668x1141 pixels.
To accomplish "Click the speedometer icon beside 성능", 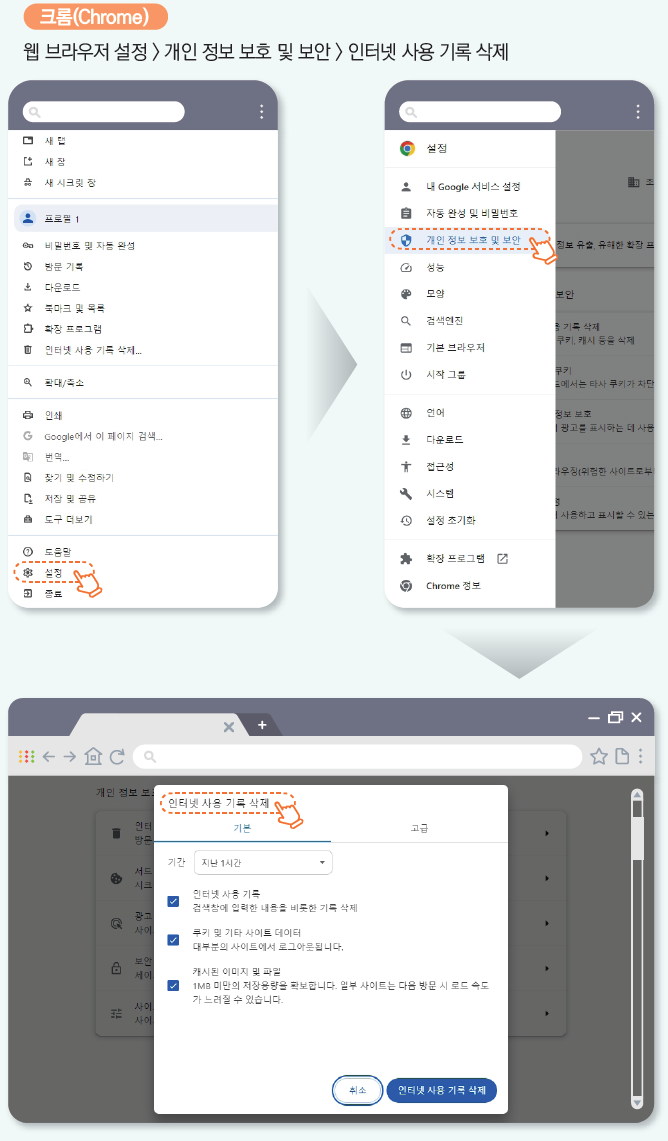I will 406,267.
